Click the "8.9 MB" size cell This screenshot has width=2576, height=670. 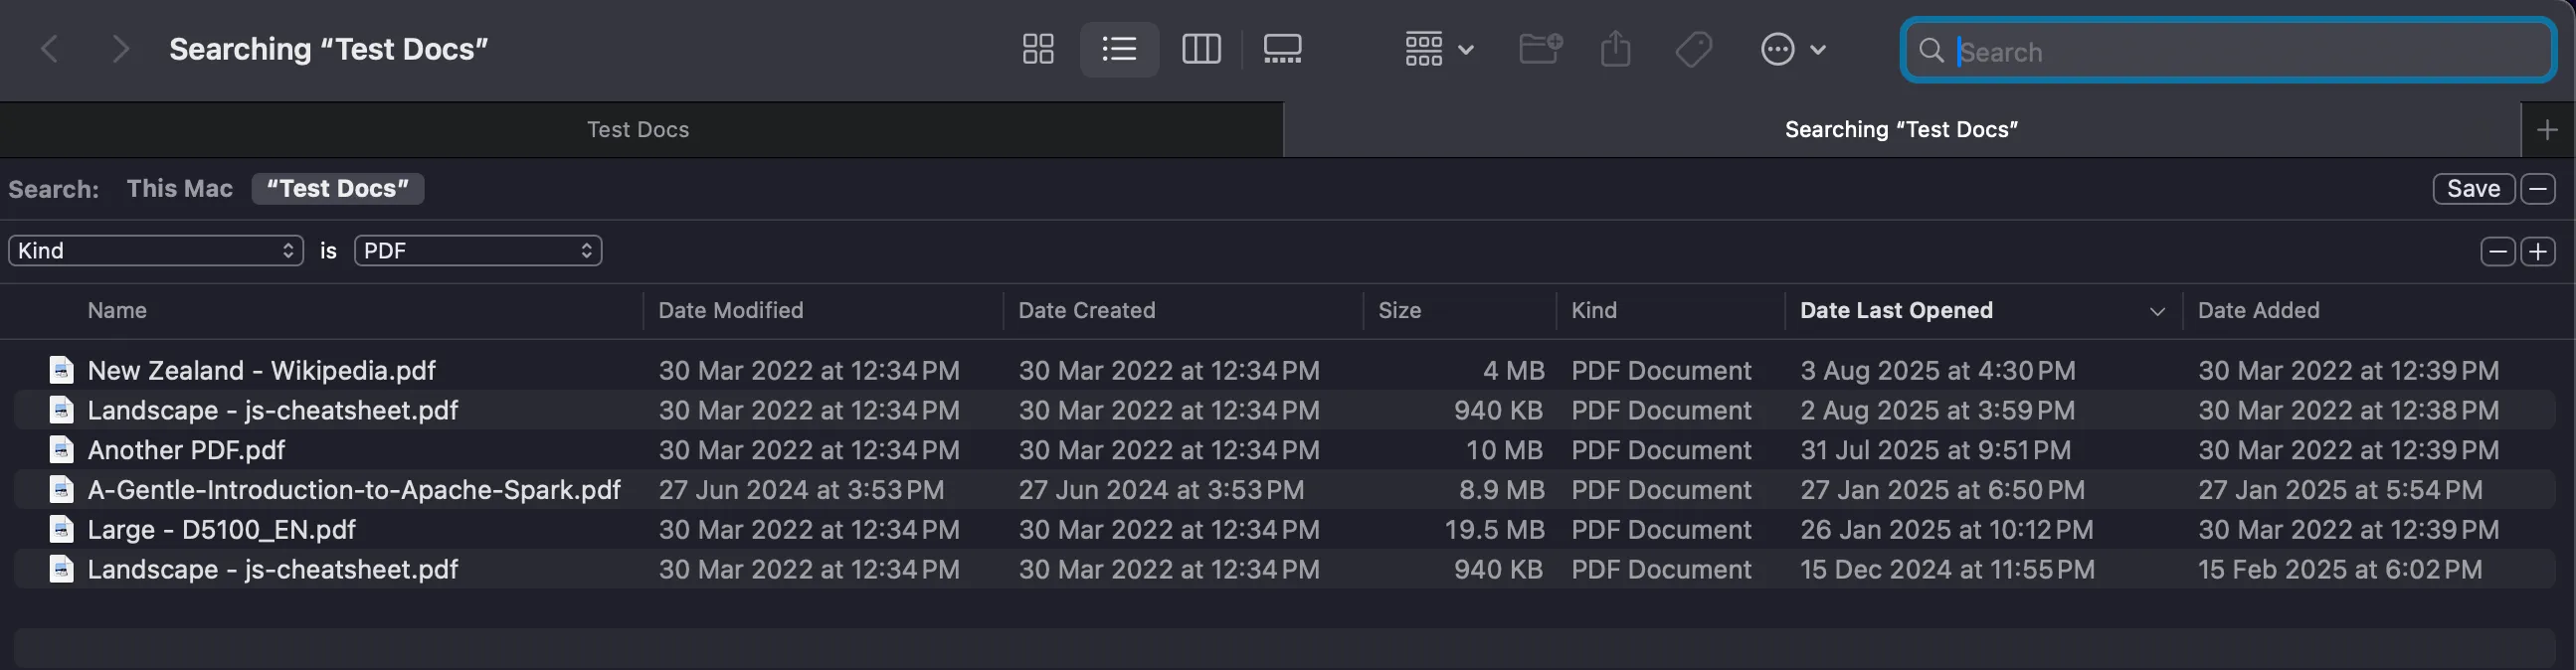click(1502, 489)
